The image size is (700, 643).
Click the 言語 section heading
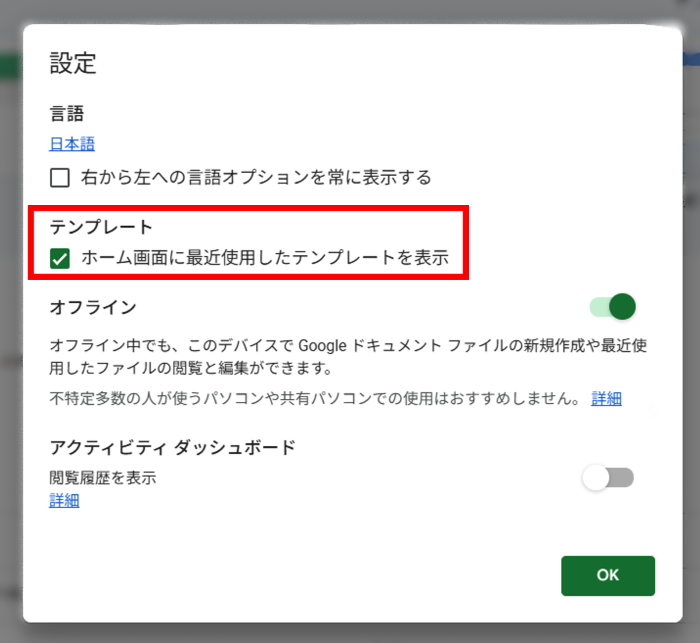tap(67, 115)
